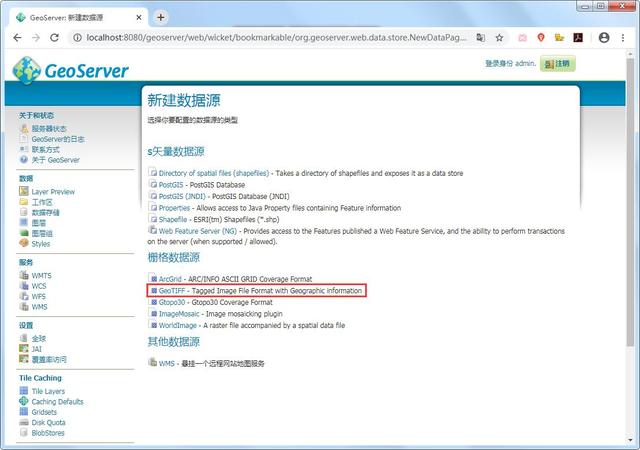Click the scrollbar down arrow
Image resolution: width=640 pixels, height=450 pixels.
(631, 440)
